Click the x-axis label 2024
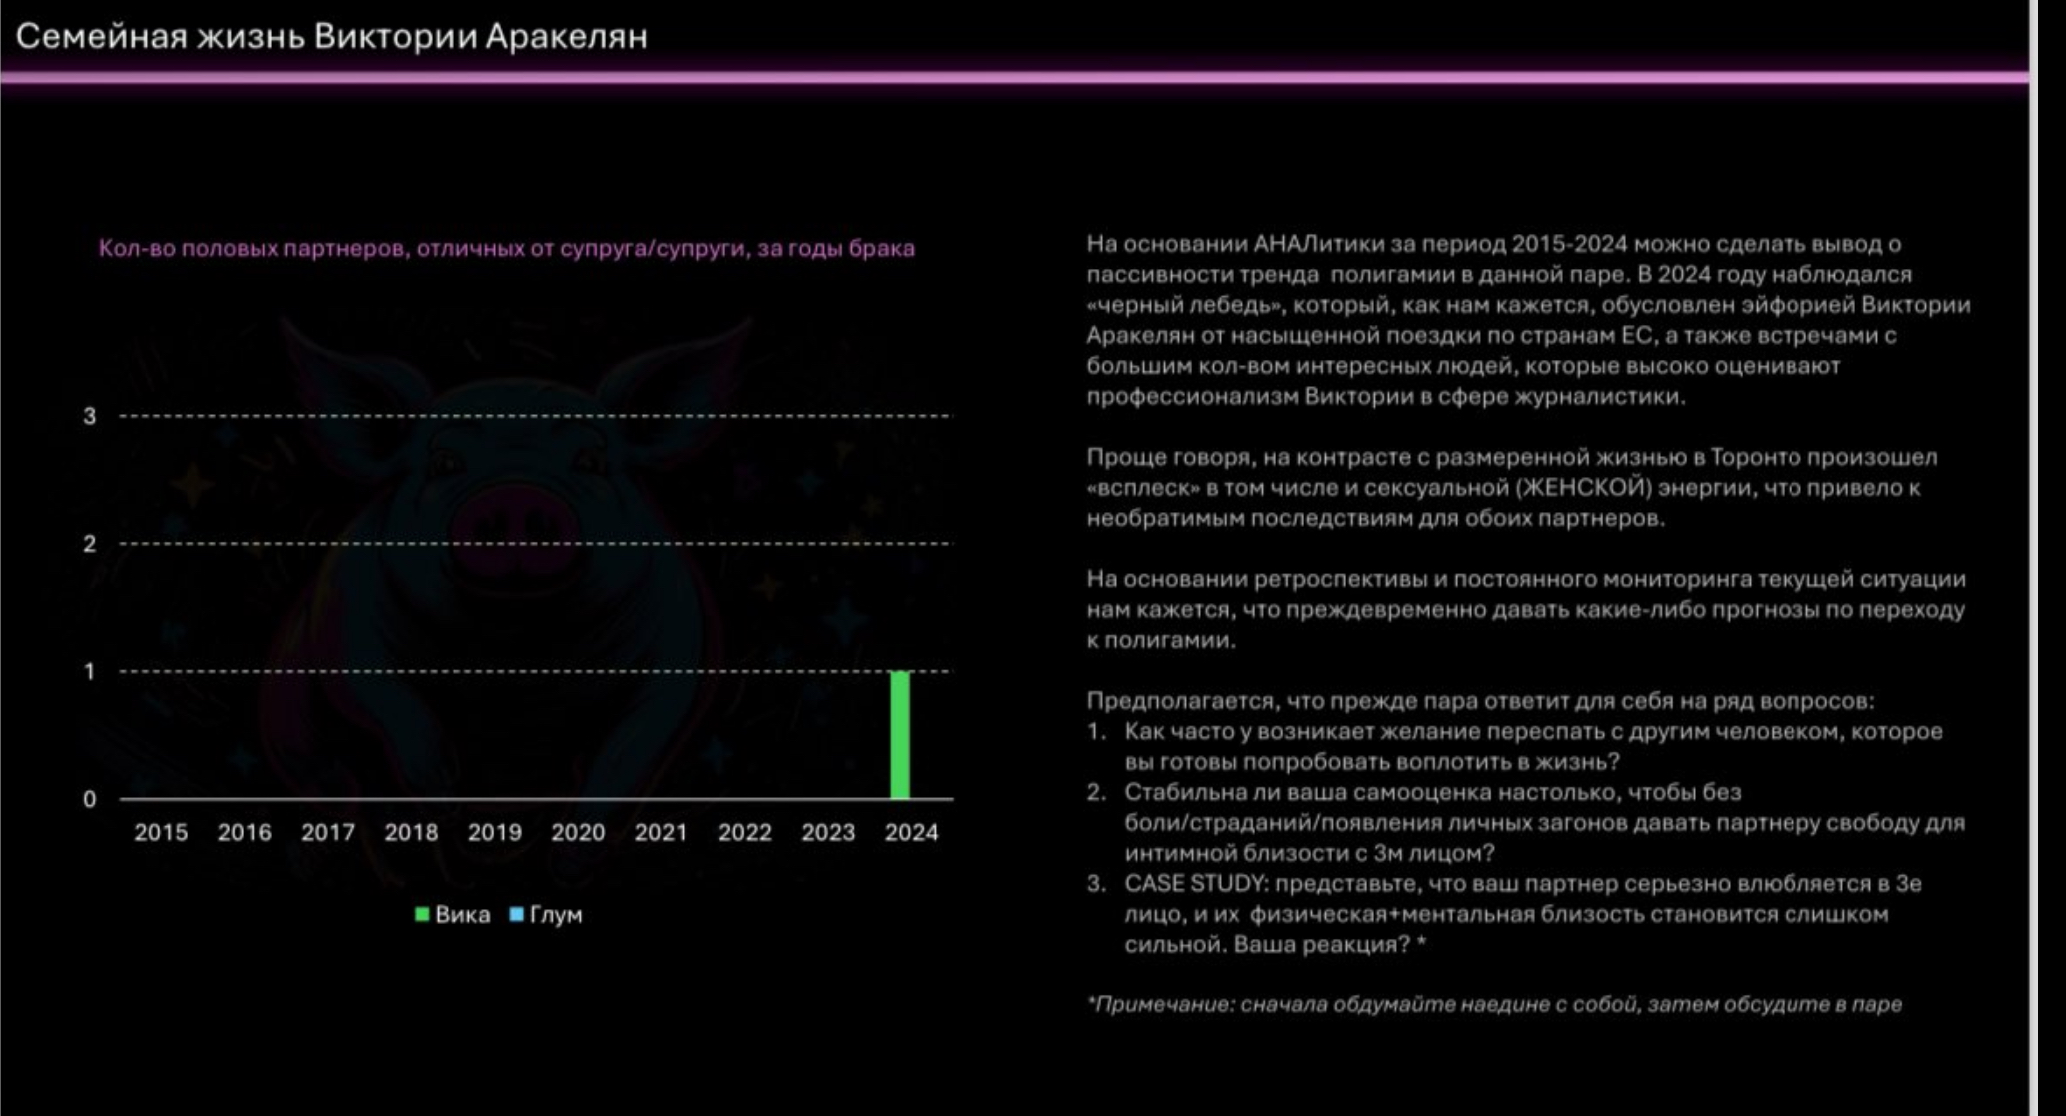This screenshot has height=1116, width=2066. point(911,832)
